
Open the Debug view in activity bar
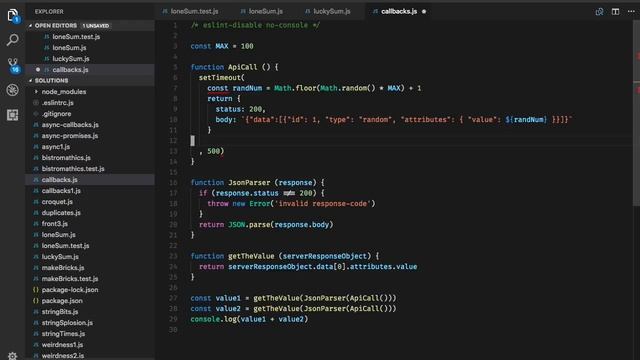pos(13,90)
